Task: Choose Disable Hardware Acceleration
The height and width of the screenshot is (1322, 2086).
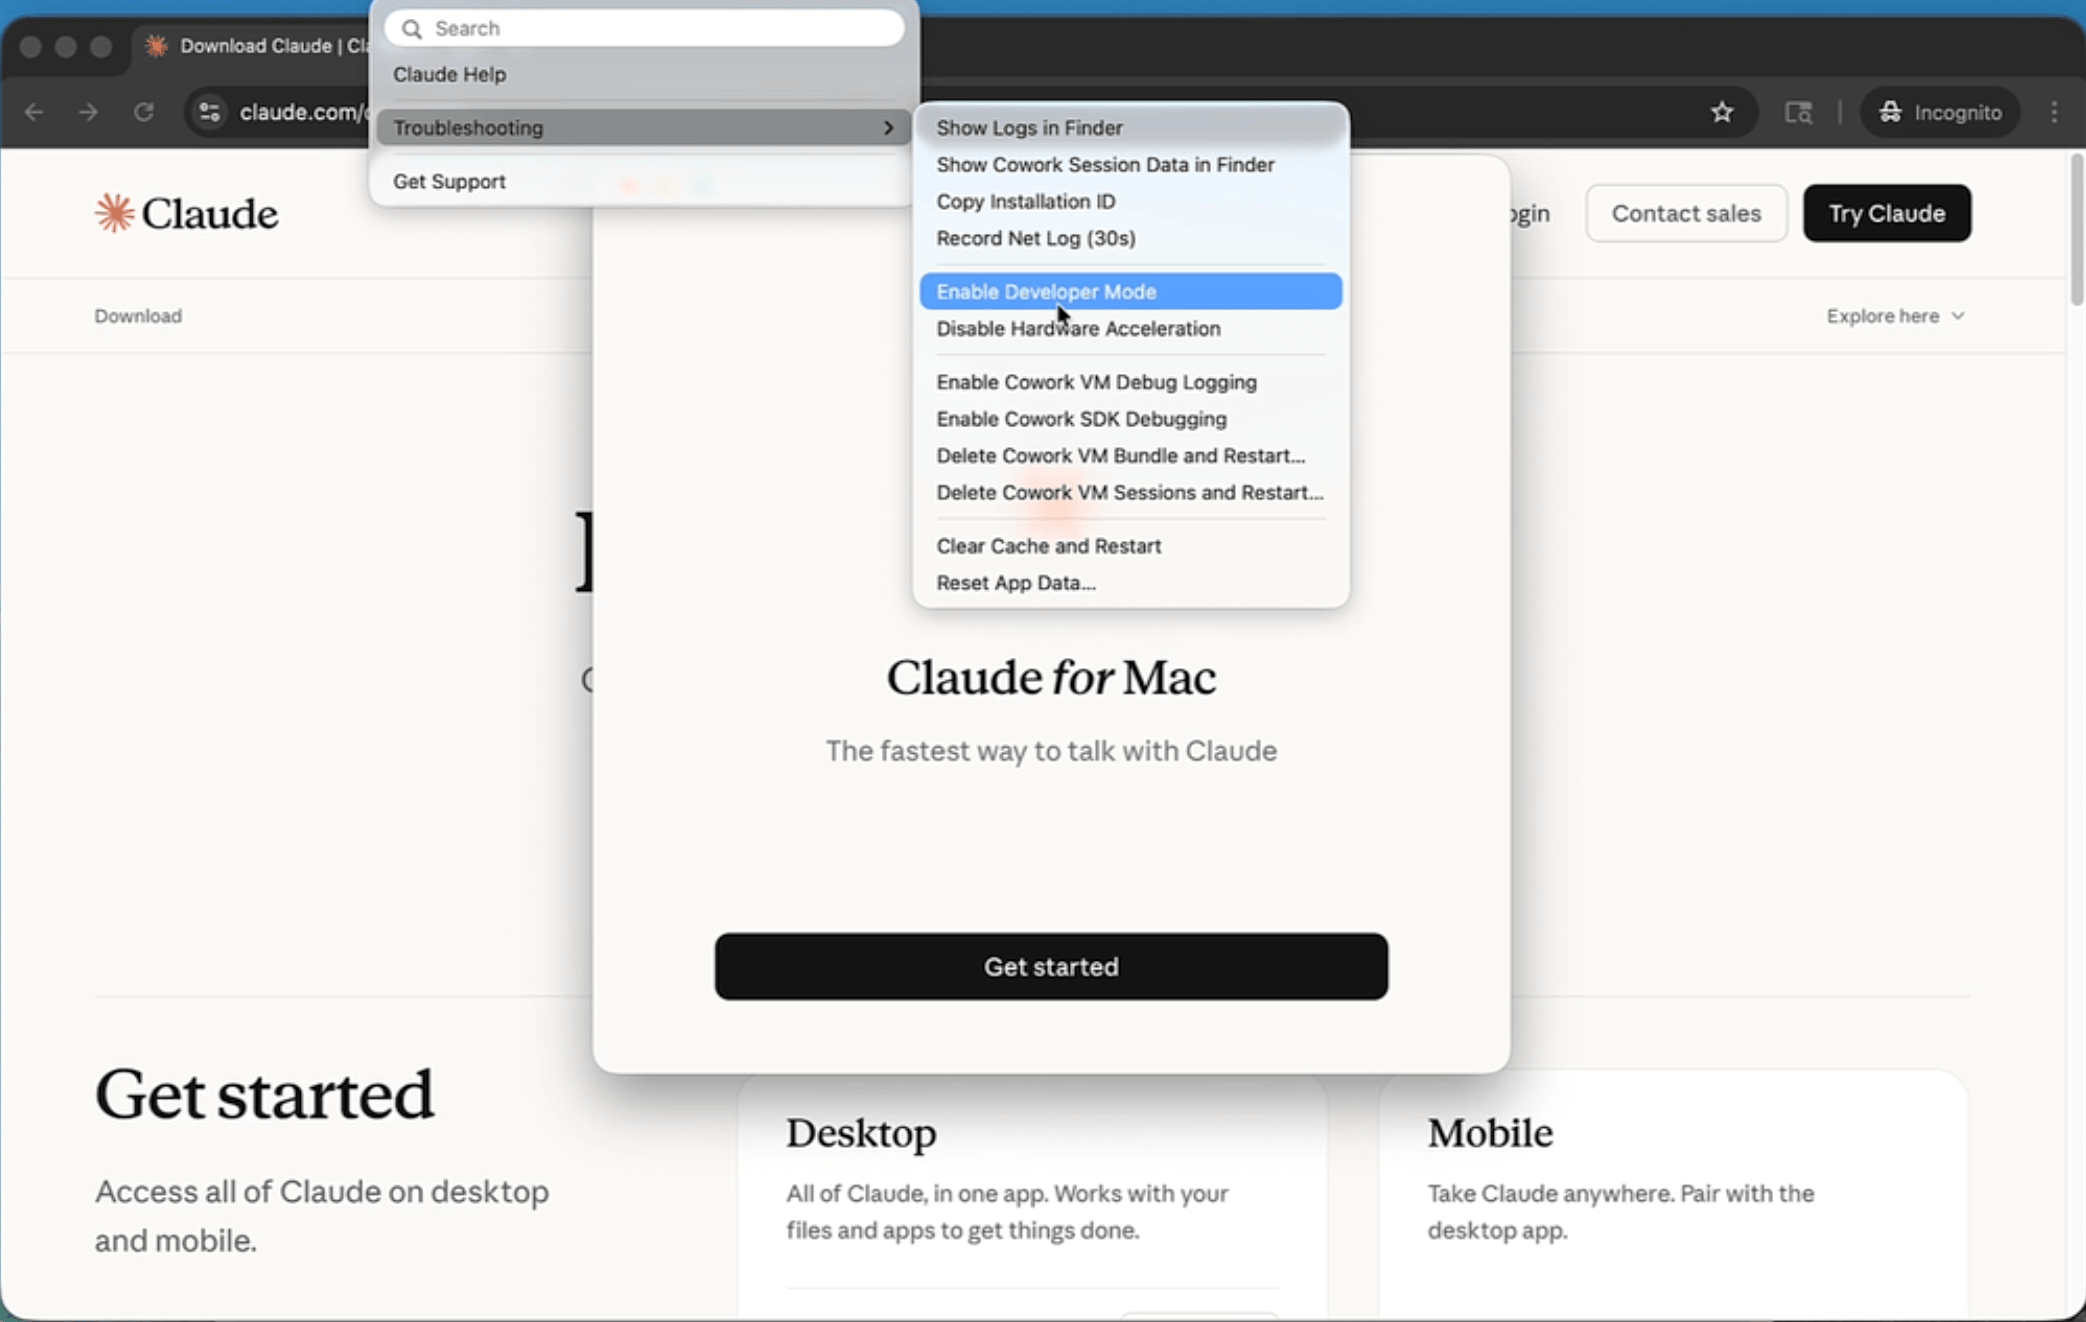Action: (1130, 328)
